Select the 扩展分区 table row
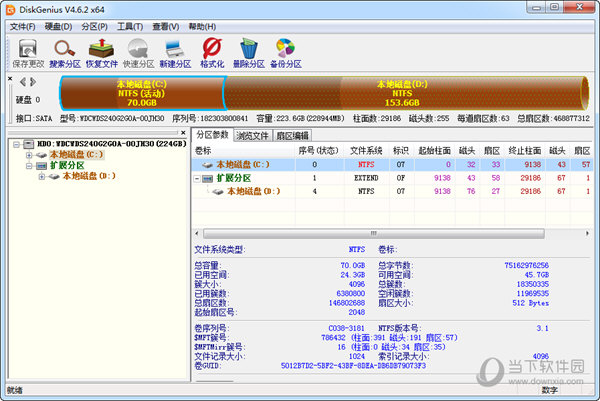The image size is (600, 401). [392, 178]
